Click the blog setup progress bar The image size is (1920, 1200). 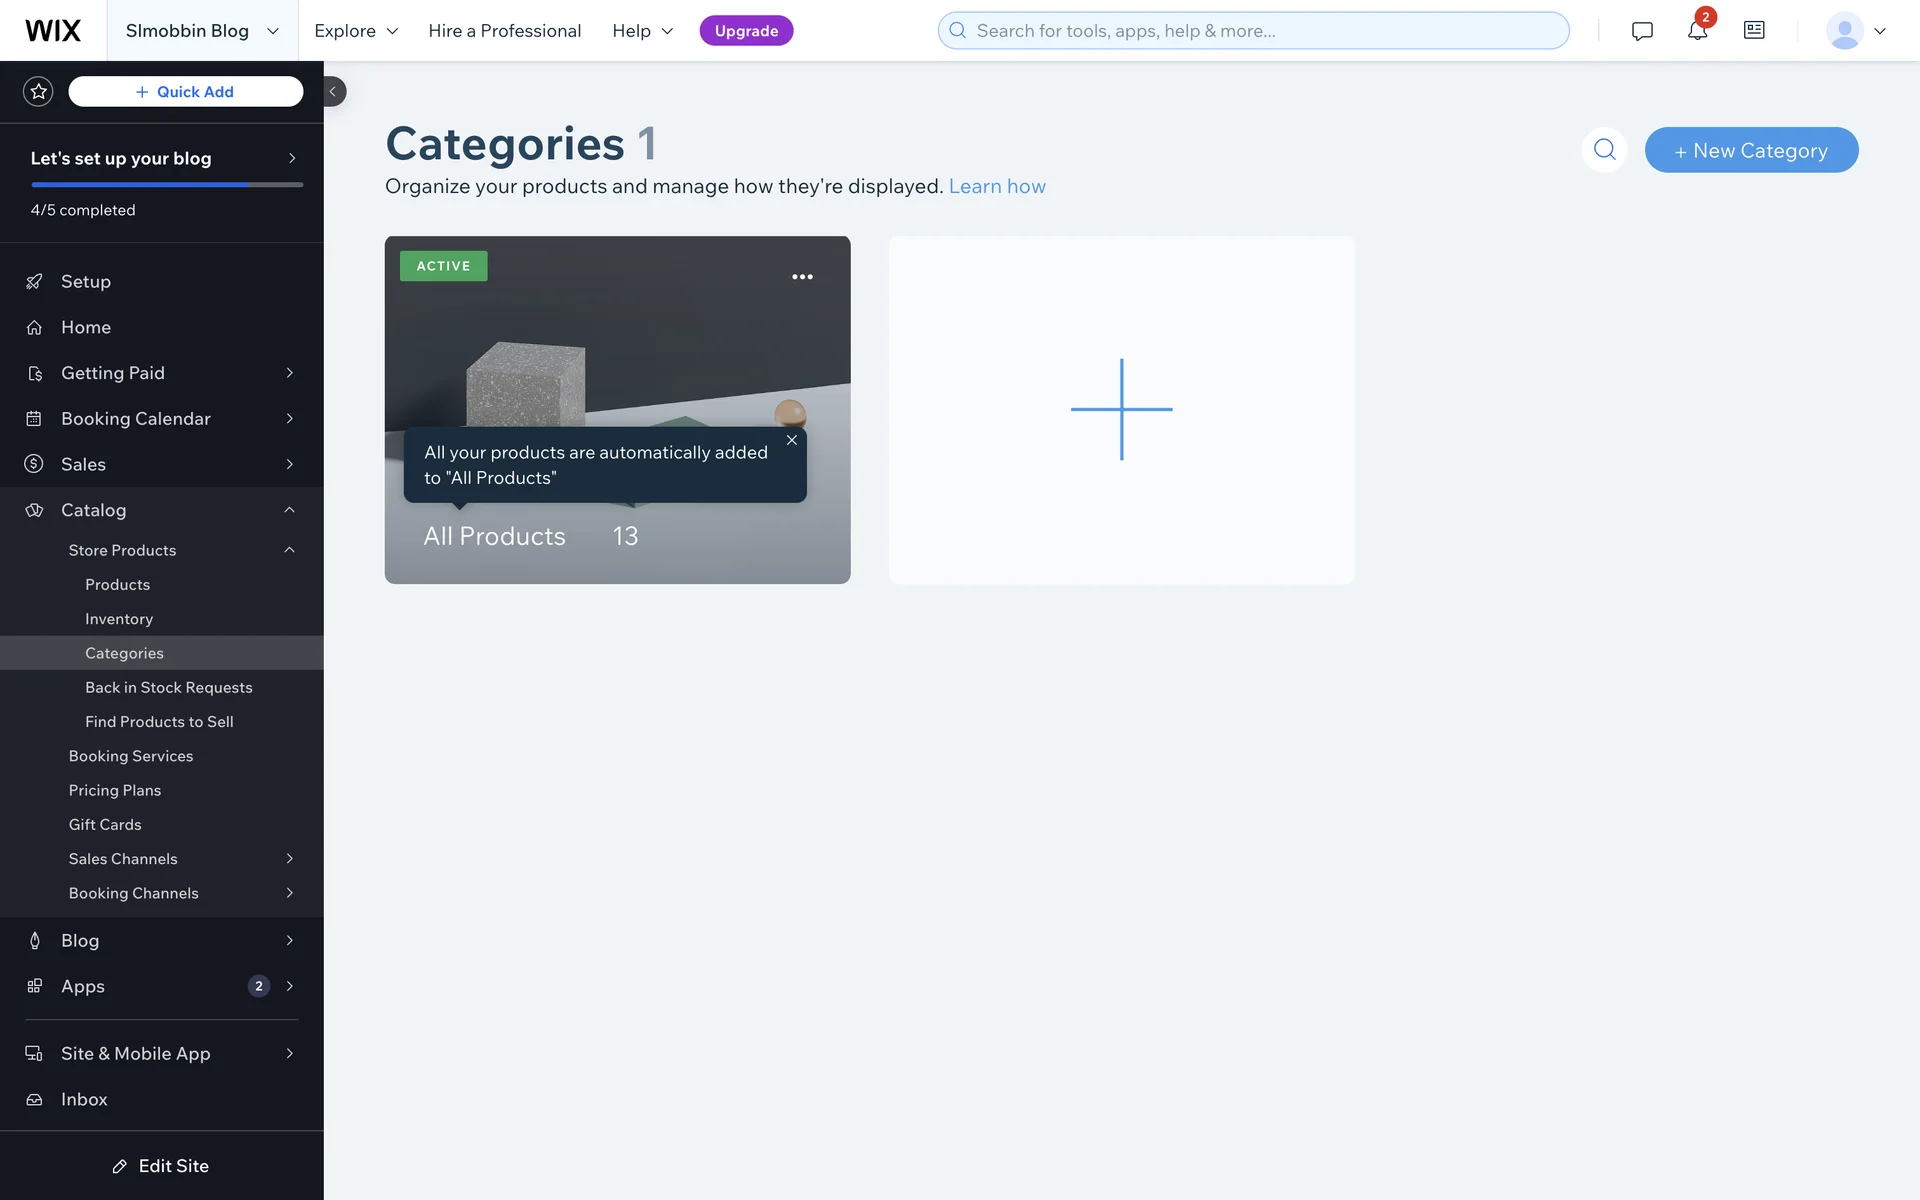click(167, 185)
